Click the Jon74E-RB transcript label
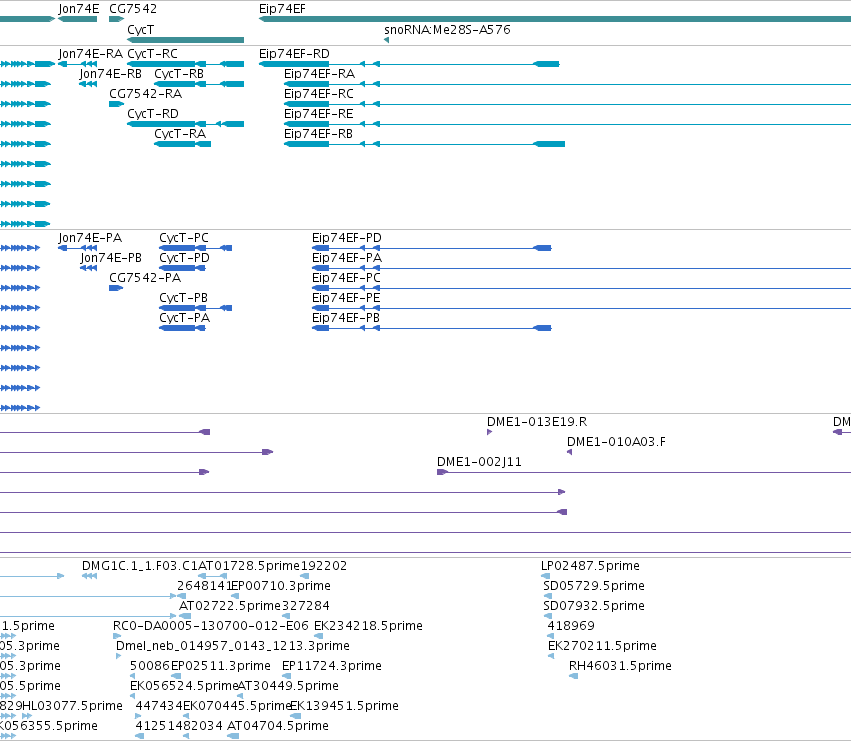Viewport: 851px width, 741px height. pyautogui.click(x=111, y=74)
